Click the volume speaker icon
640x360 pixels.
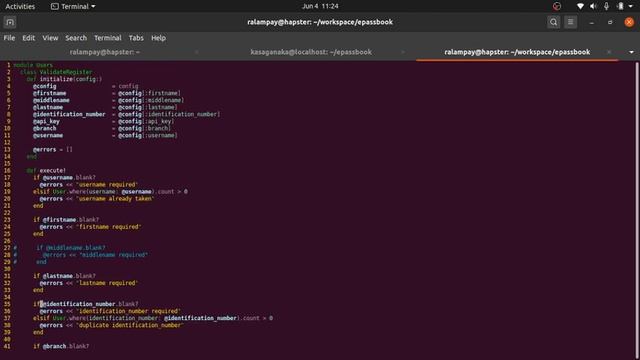pyautogui.click(x=593, y=6)
